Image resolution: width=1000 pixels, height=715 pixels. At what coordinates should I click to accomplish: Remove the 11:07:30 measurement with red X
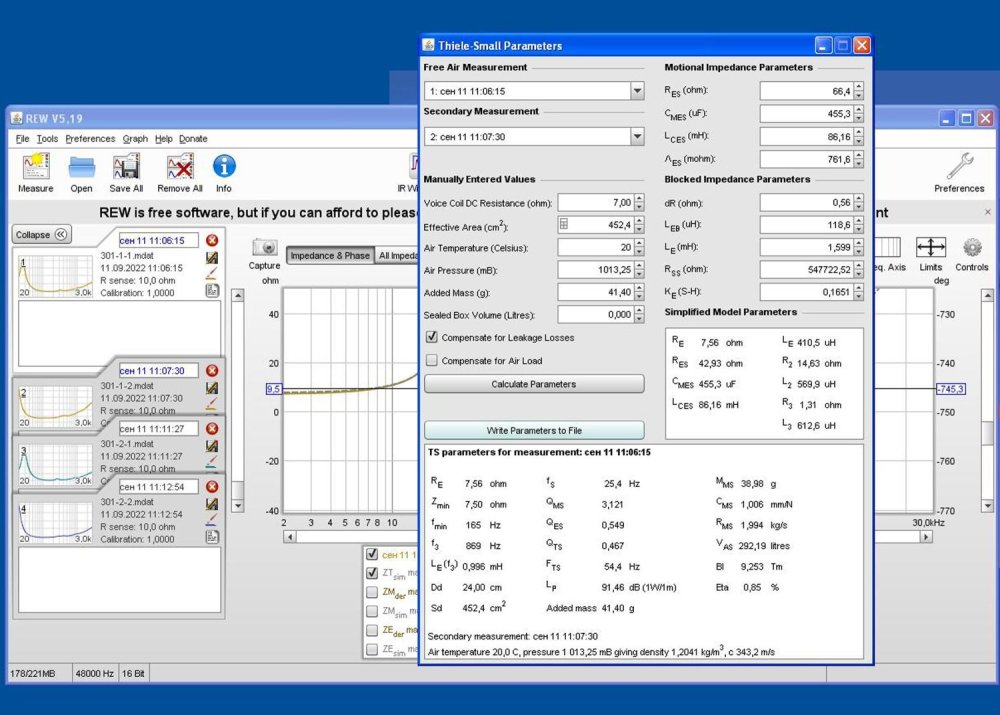(x=212, y=371)
